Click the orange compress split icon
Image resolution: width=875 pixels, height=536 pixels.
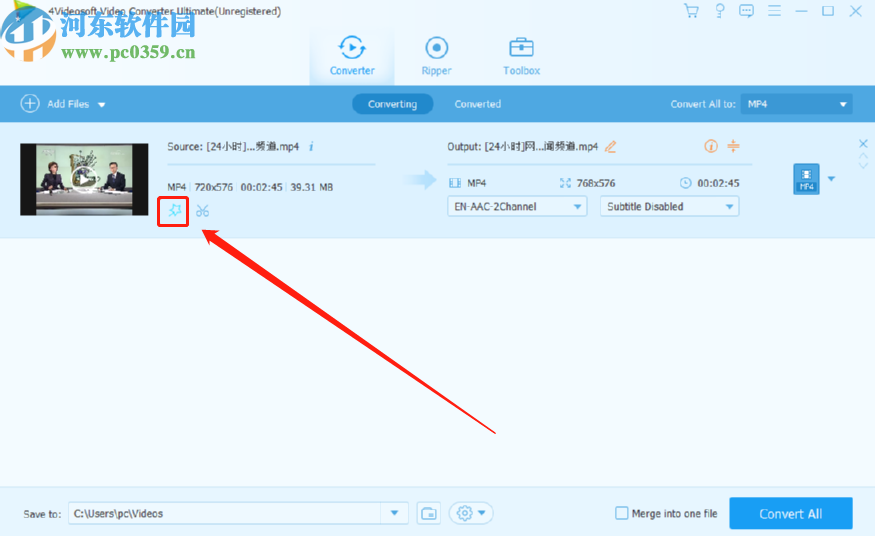[x=733, y=146]
